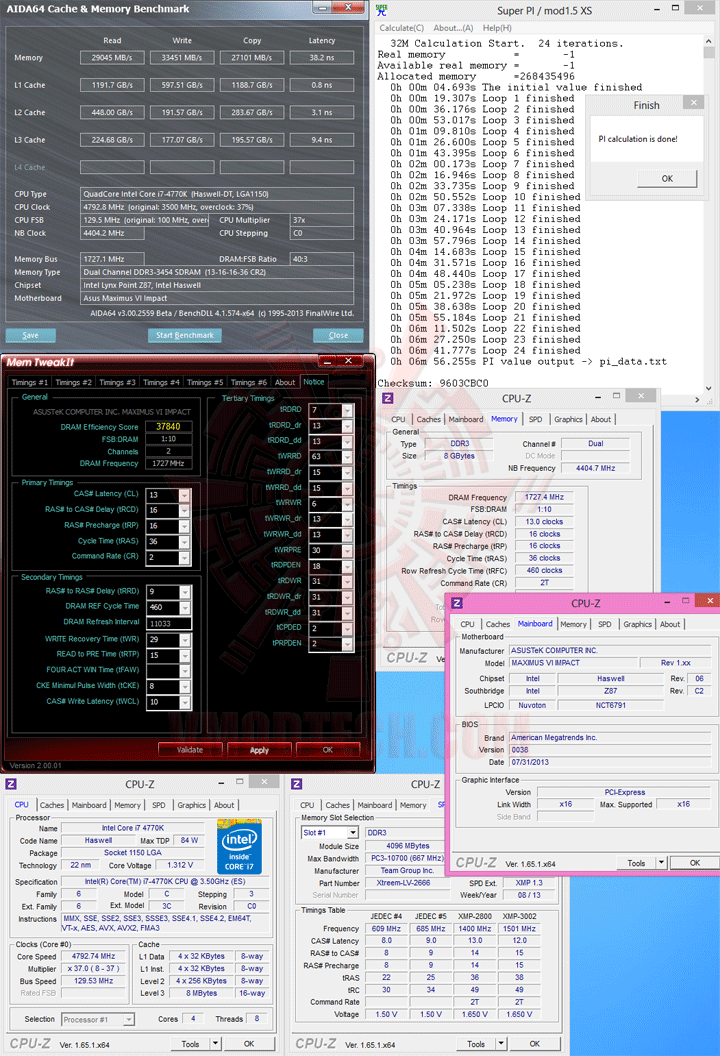Expand CAS# Latency (CL) dropdown
720x1056 pixels.
[x=185, y=495]
